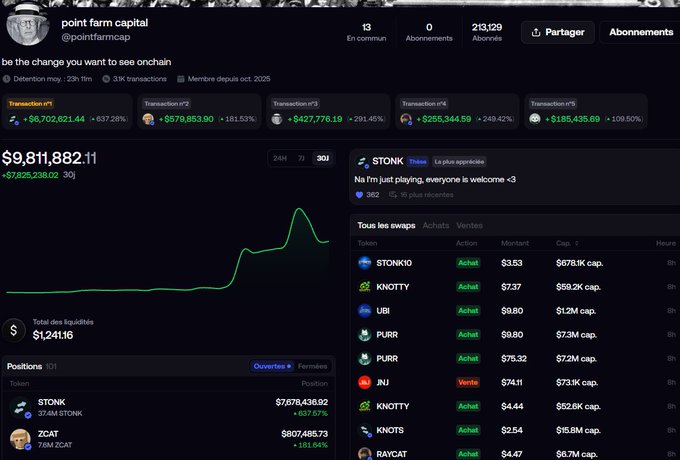Click the @pointfarmcap handle

point(96,37)
